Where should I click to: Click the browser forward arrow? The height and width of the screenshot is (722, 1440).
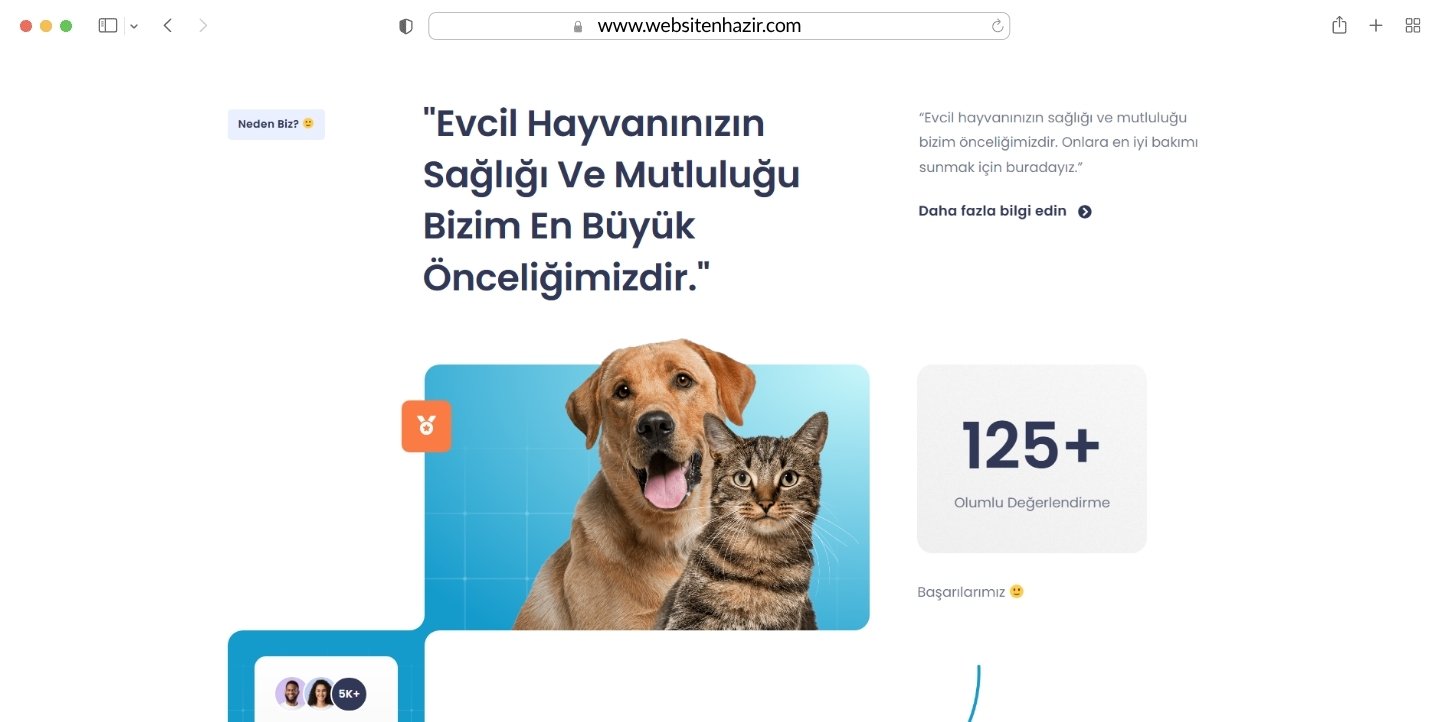pyautogui.click(x=203, y=26)
